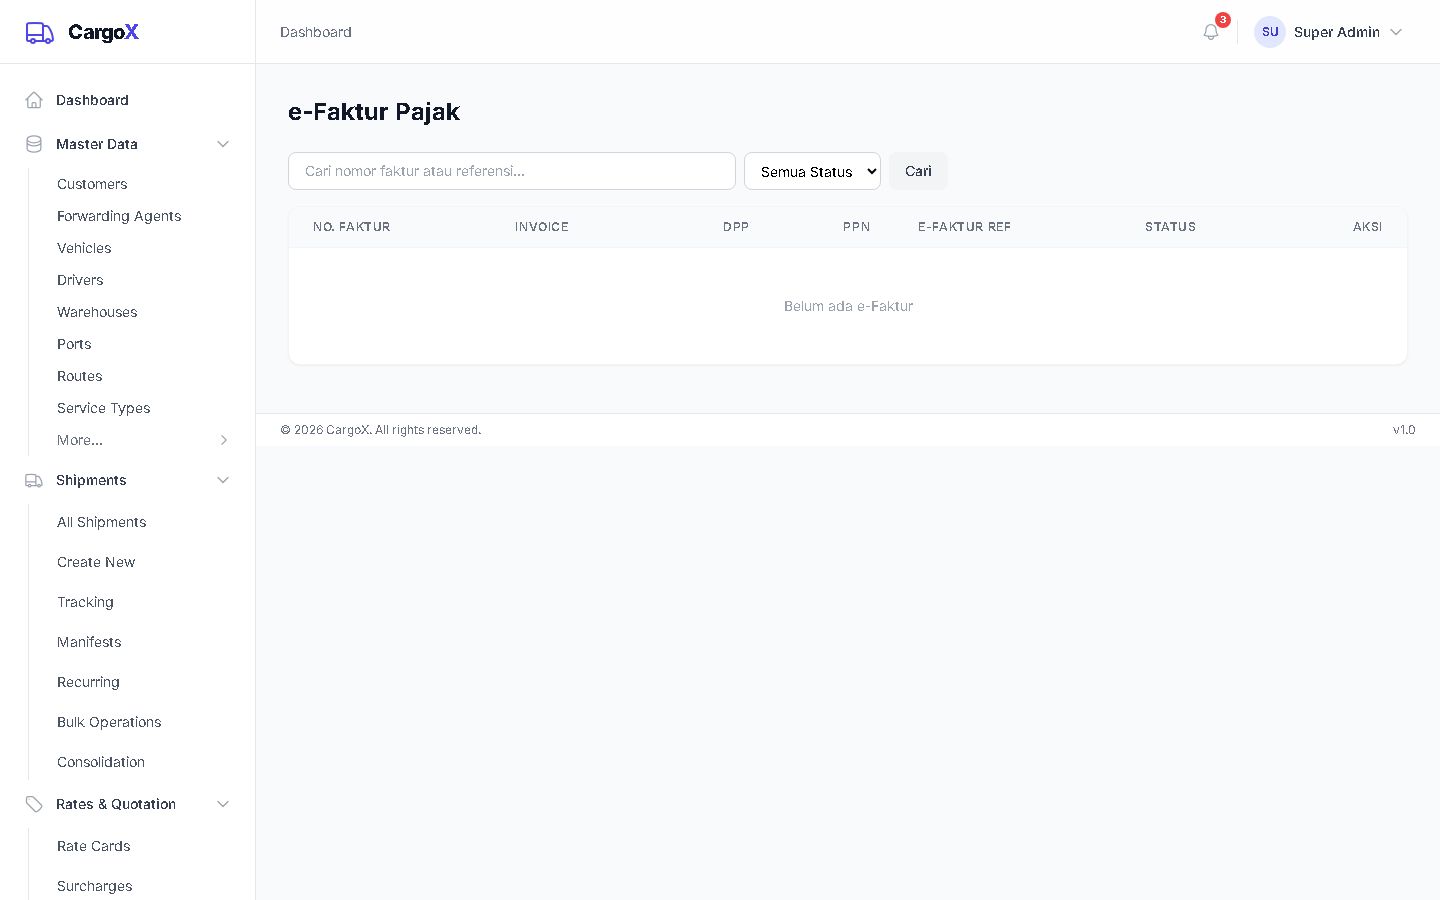The height and width of the screenshot is (900, 1440).
Task: Open the Manifests page
Action: click(89, 642)
